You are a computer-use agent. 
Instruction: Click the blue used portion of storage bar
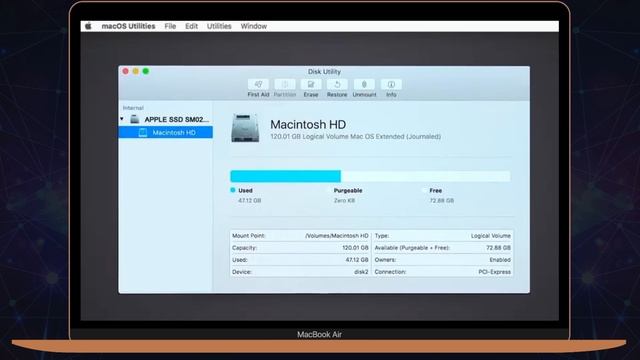pos(286,176)
